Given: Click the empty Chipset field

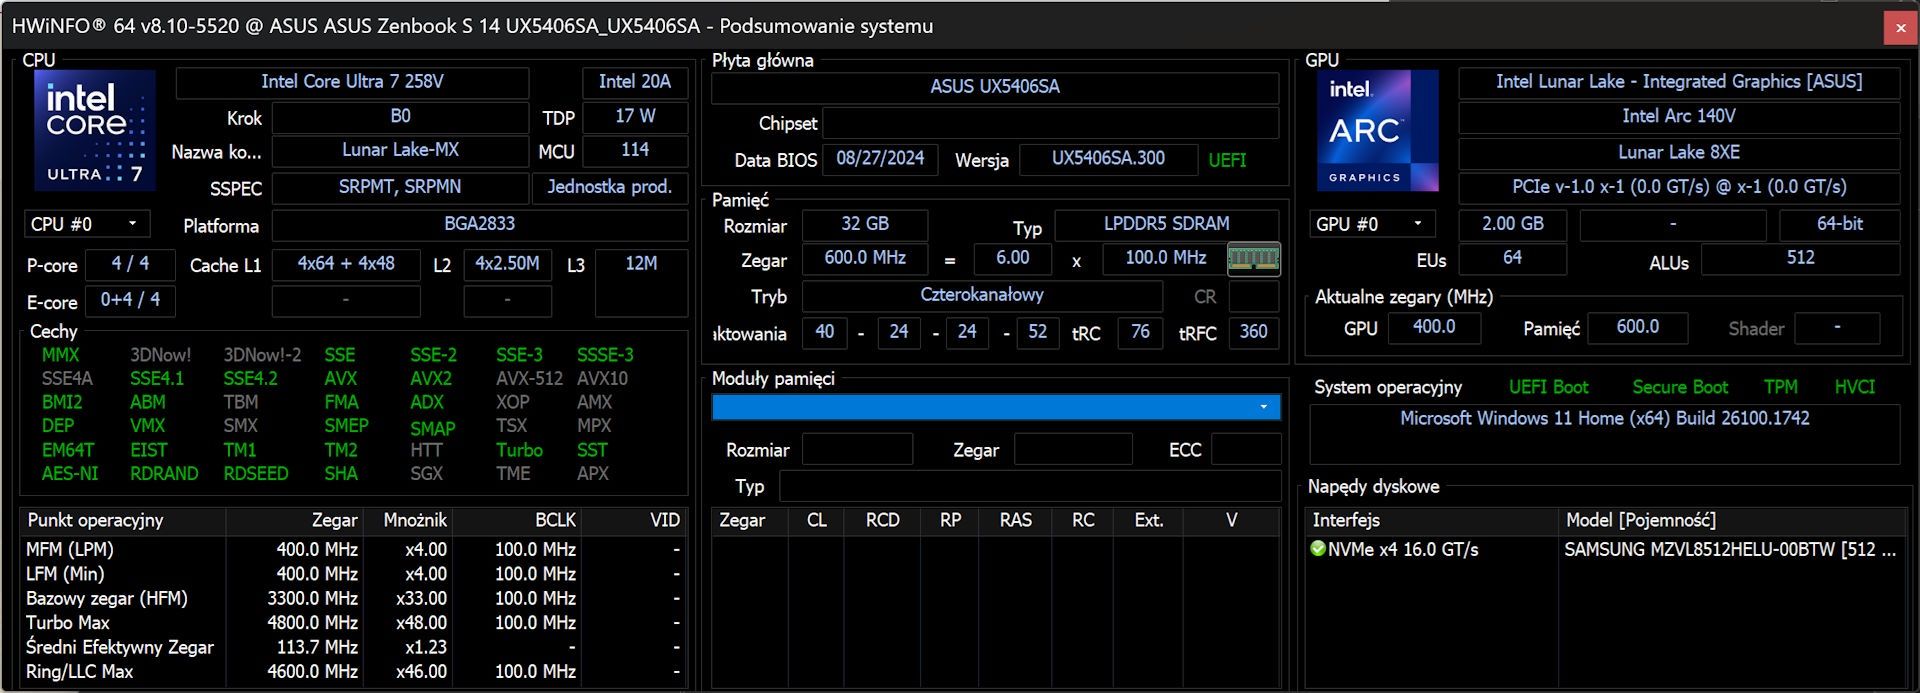Looking at the screenshot, I should tap(1050, 123).
